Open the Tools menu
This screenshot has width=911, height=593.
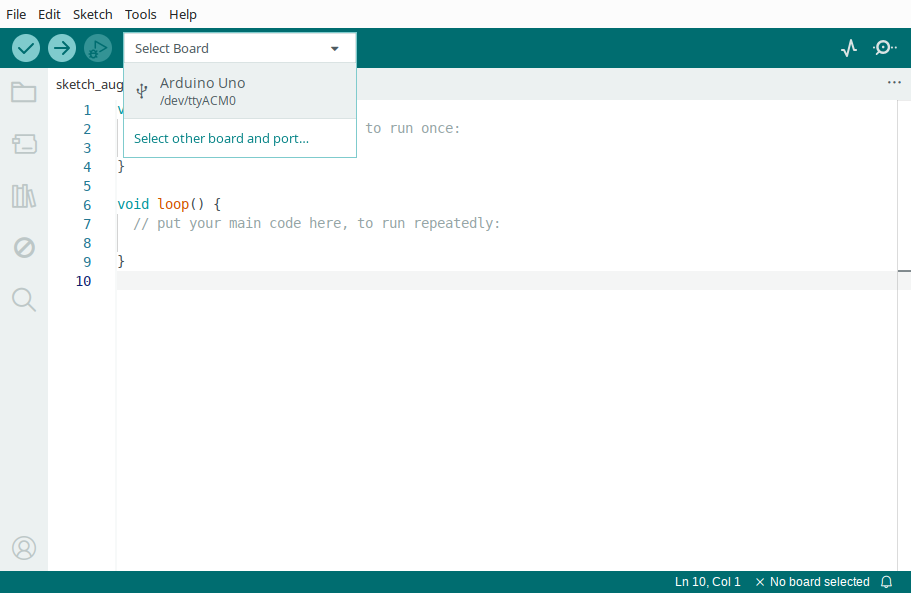[x=141, y=15]
